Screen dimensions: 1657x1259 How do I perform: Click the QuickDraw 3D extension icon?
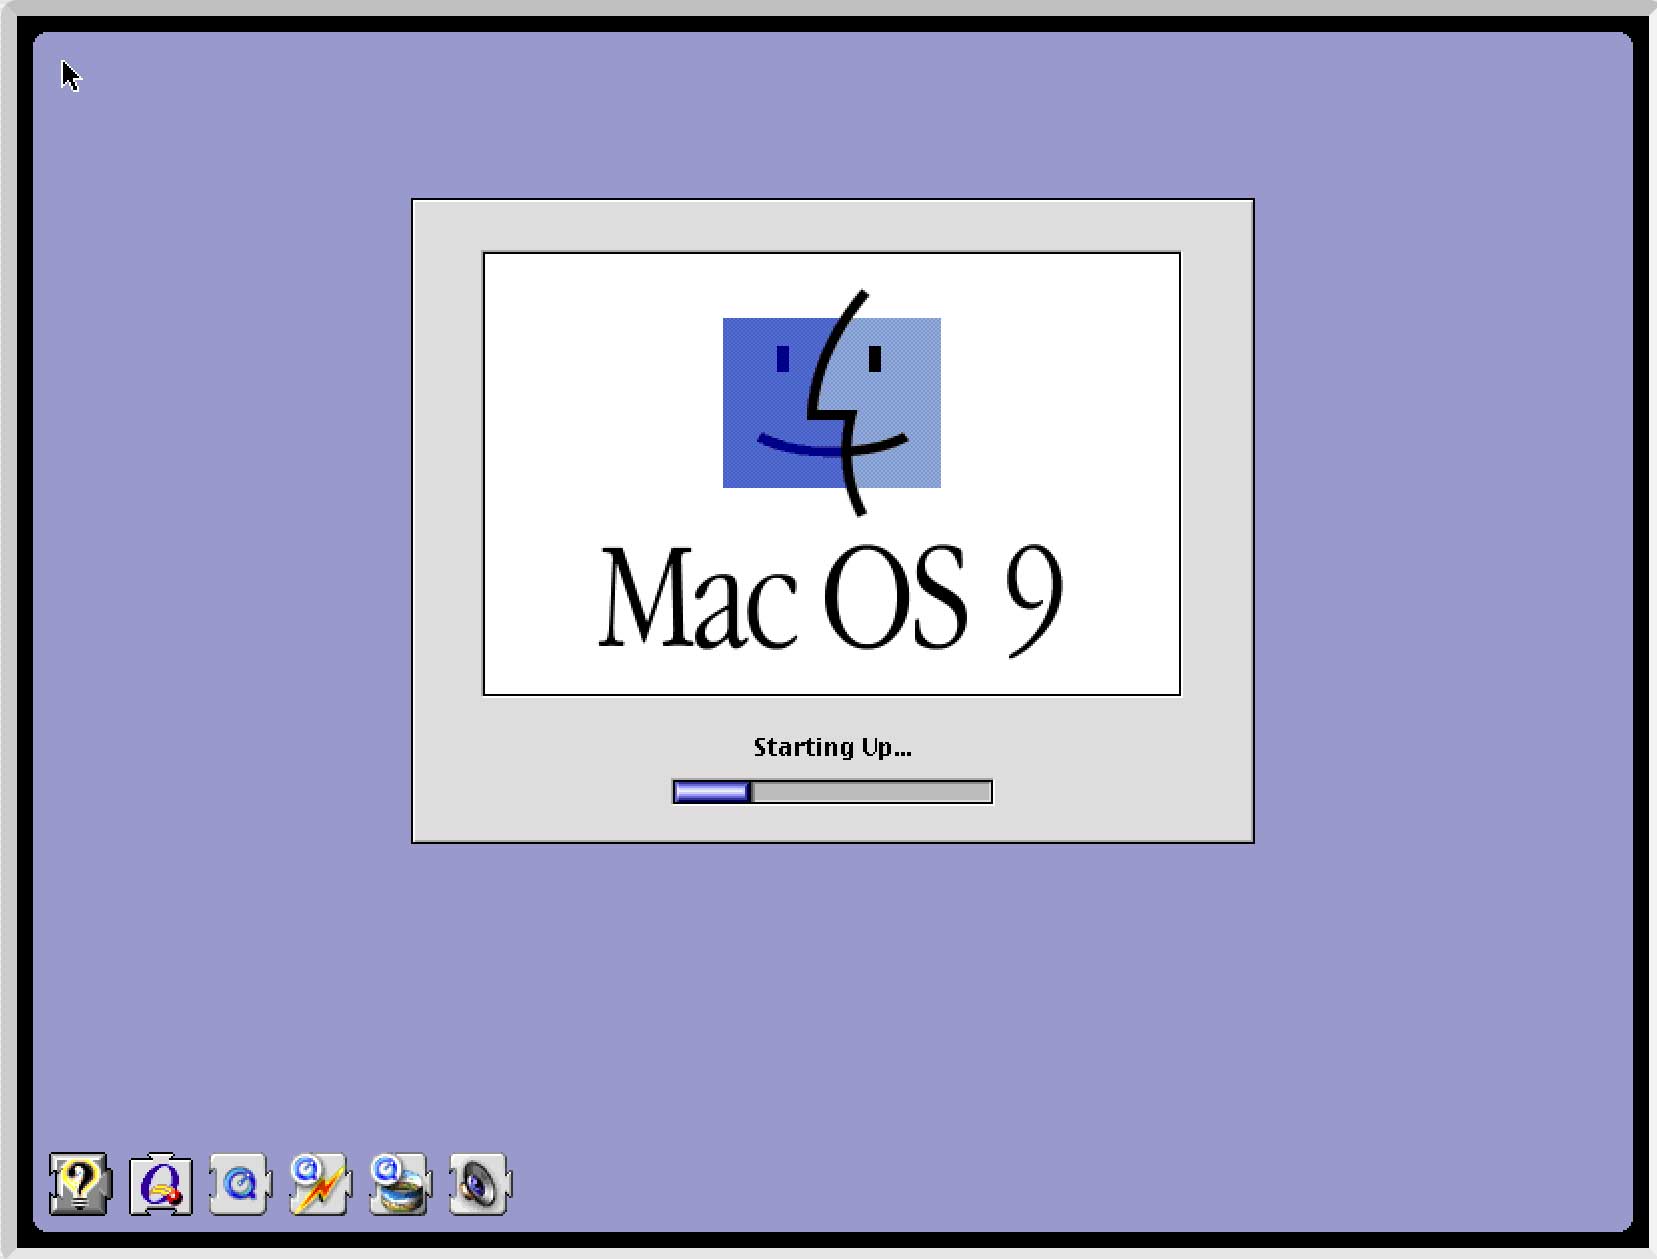160,1184
